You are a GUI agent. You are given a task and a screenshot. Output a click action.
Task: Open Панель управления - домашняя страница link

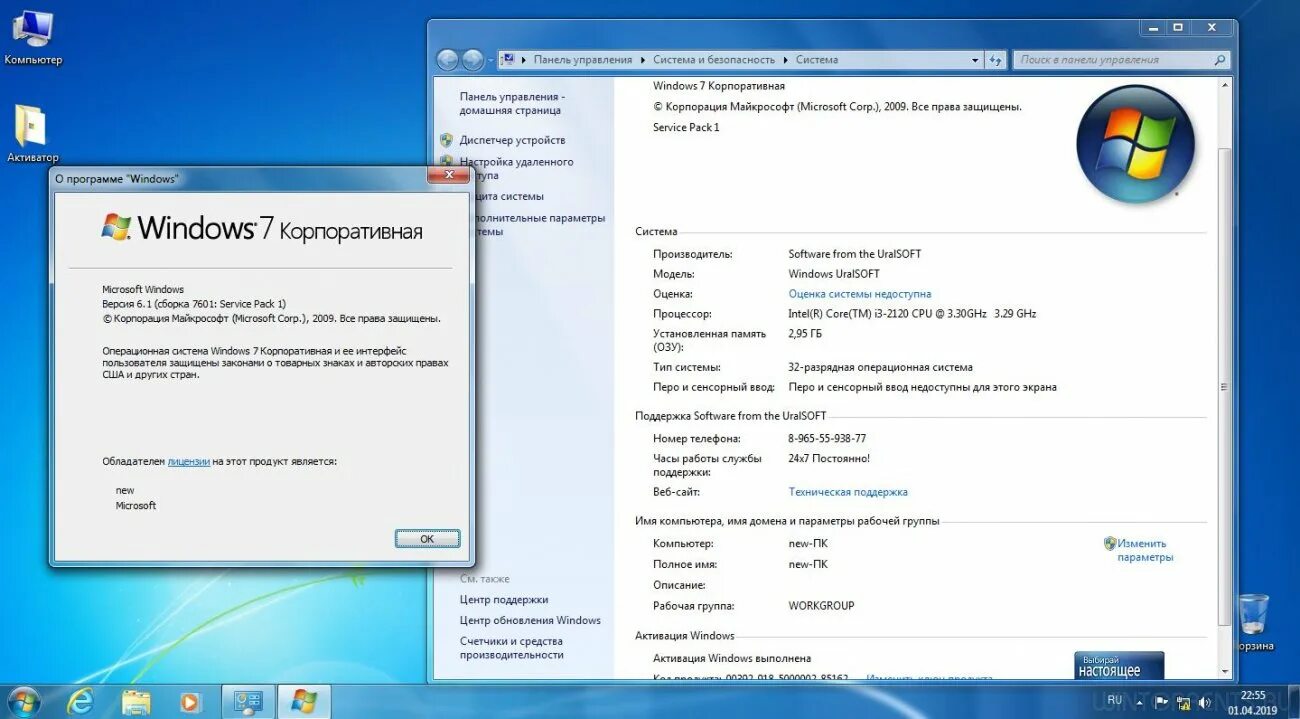[x=512, y=103]
